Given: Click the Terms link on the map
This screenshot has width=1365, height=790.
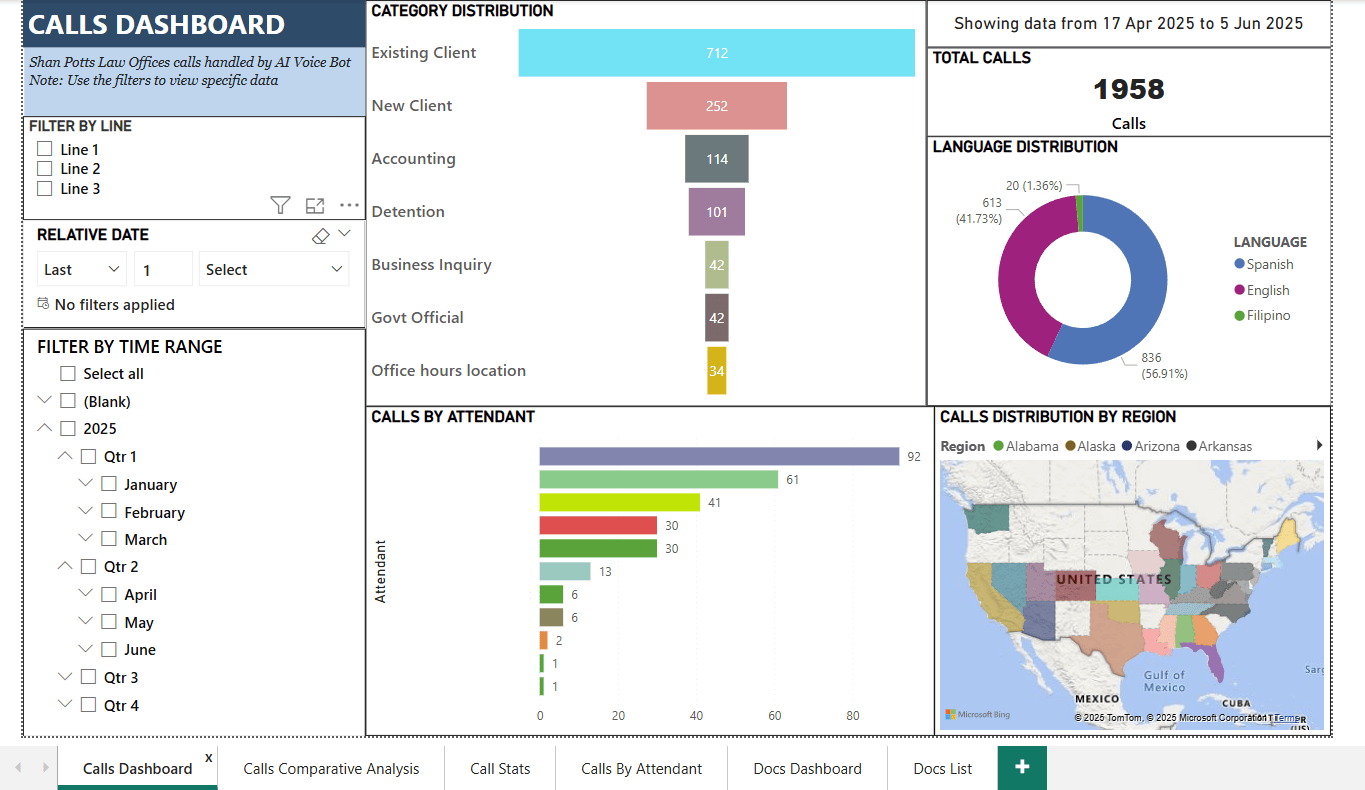Looking at the screenshot, I should (x=1287, y=718).
